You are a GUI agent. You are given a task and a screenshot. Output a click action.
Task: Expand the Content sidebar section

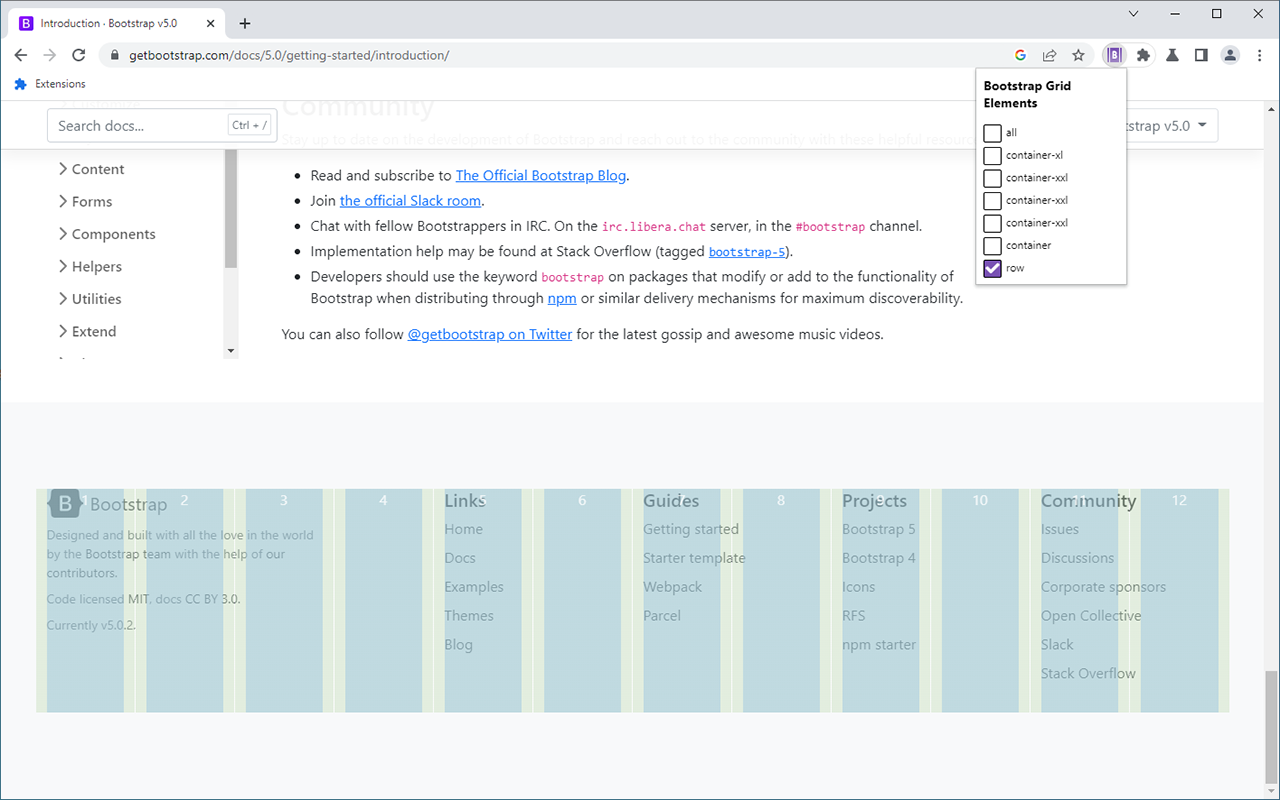pyautogui.click(x=91, y=169)
